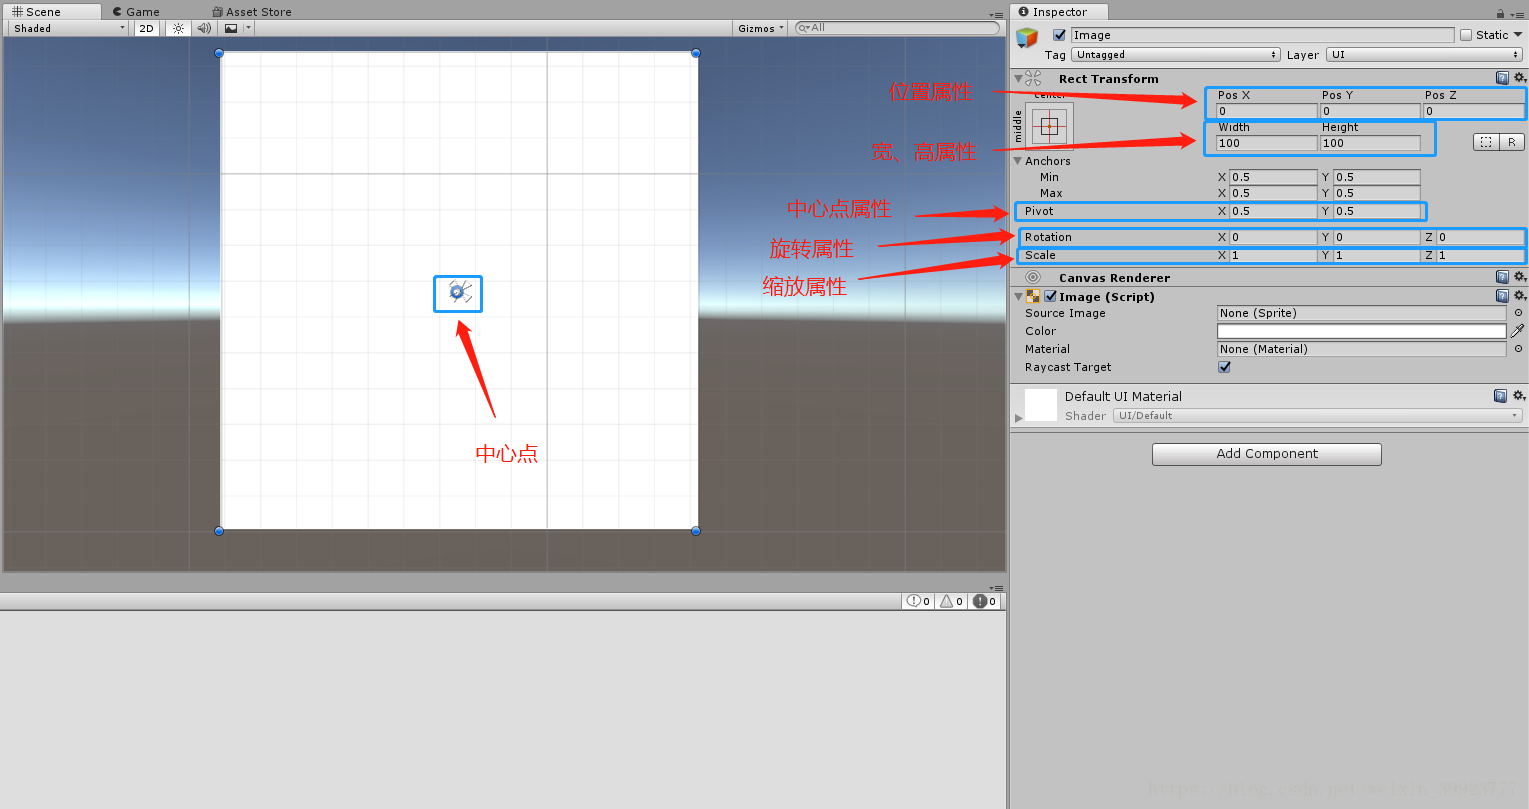Click the Pos X input field
Screen dimensions: 1529x809
pyautogui.click(x=1267, y=111)
